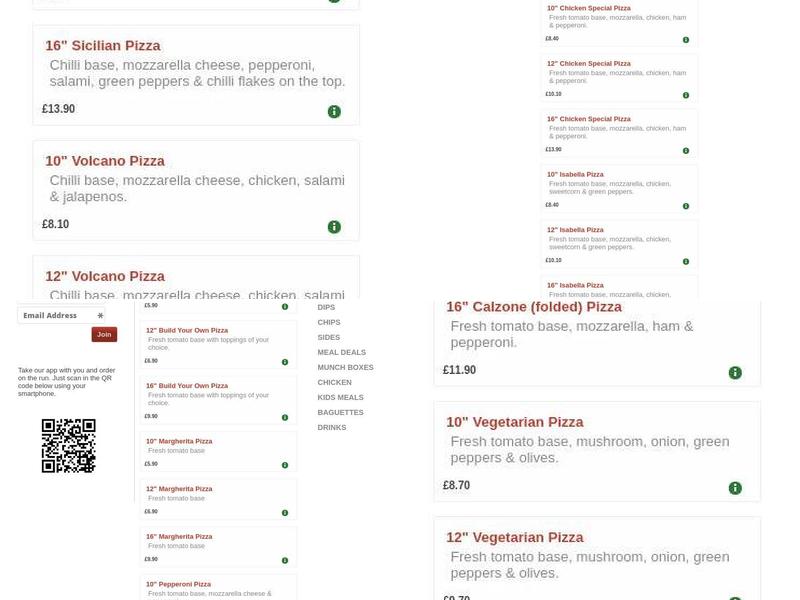Viewport: 800px width, 600px height.
Task: Open info for the 10" Volcano Pizza
Action: pos(333,226)
